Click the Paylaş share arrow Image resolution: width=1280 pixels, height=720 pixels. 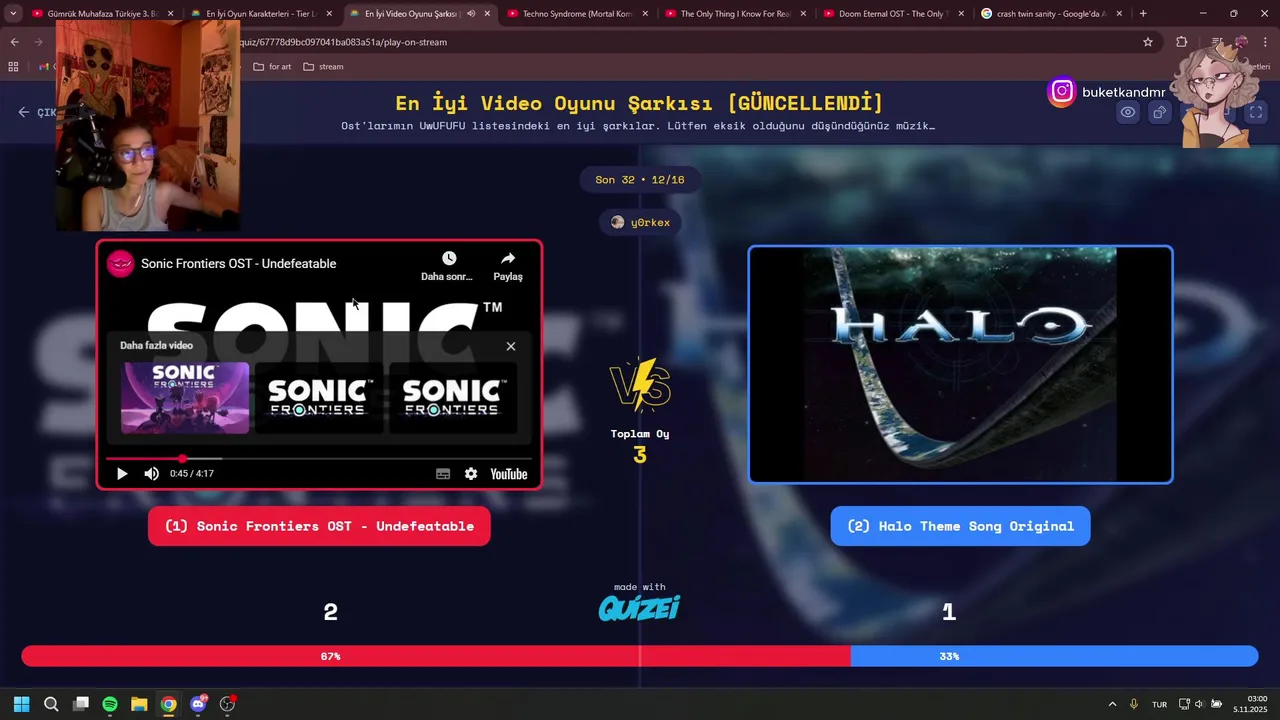point(508,266)
